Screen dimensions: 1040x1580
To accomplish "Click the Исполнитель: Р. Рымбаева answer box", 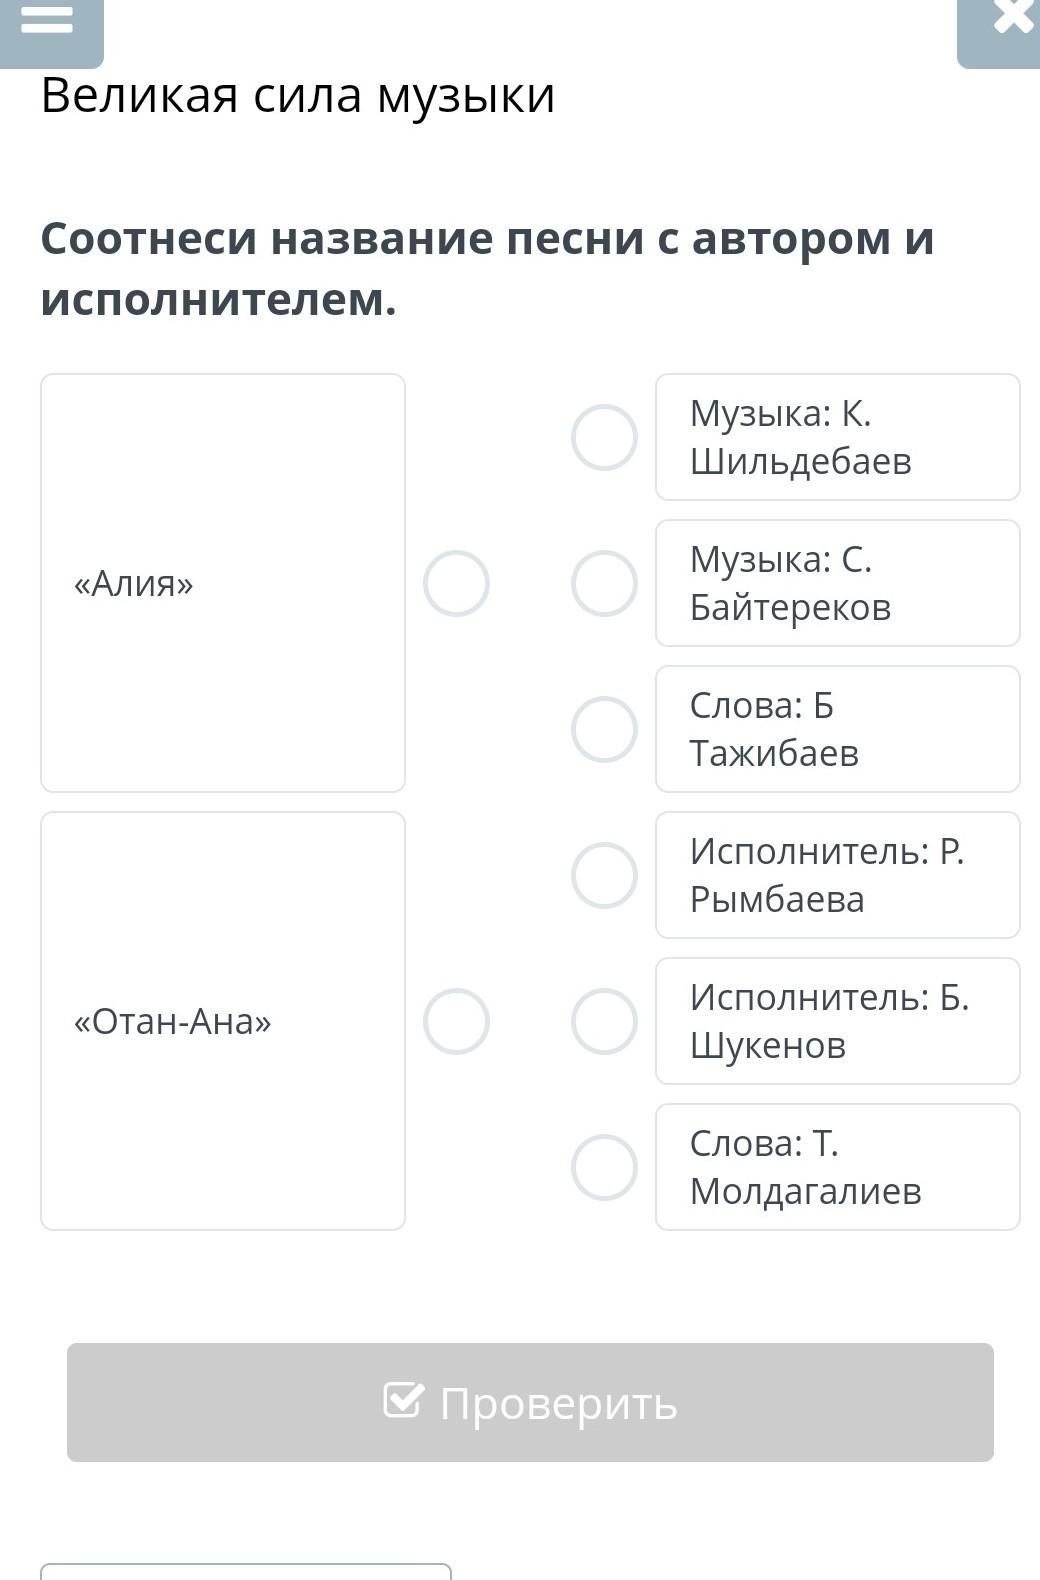I will tap(837, 875).
